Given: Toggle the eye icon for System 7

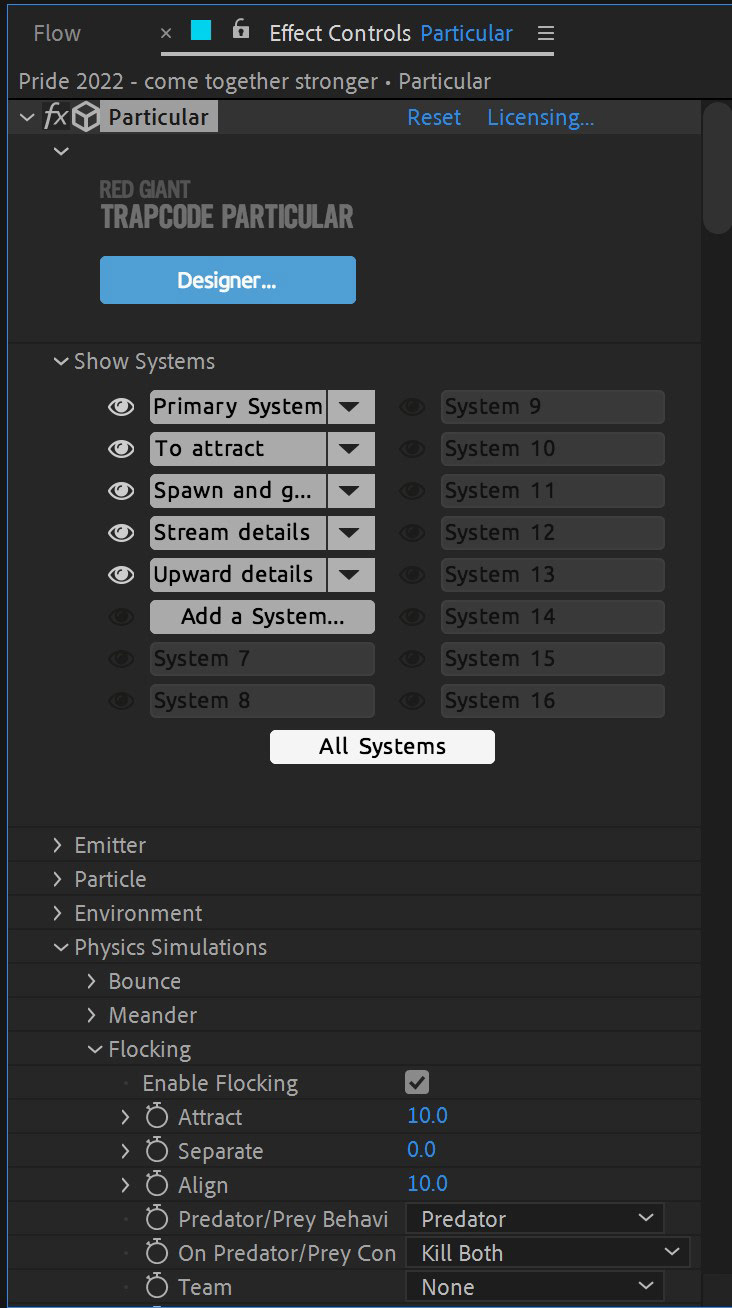Looking at the screenshot, I should (121, 659).
